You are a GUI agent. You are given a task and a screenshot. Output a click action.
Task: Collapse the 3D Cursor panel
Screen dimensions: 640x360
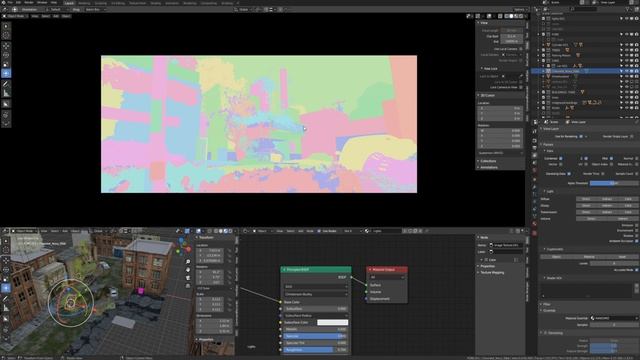[488, 95]
